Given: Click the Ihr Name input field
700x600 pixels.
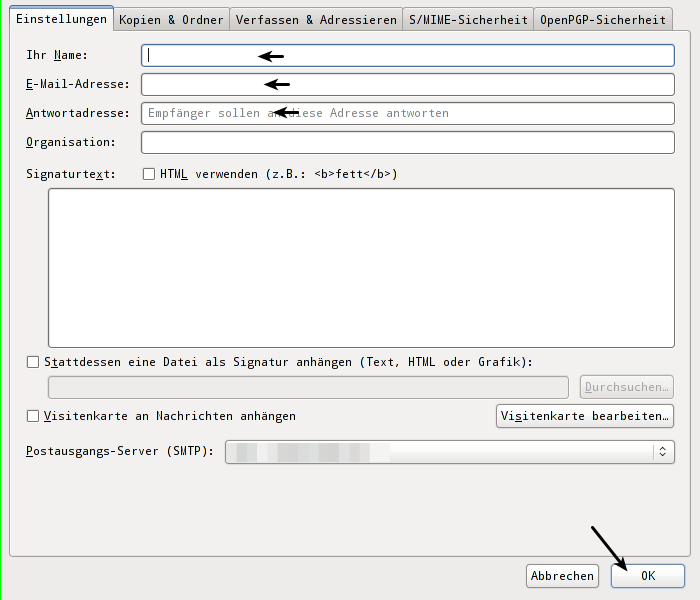Looking at the screenshot, I should pyautogui.click(x=408, y=55).
